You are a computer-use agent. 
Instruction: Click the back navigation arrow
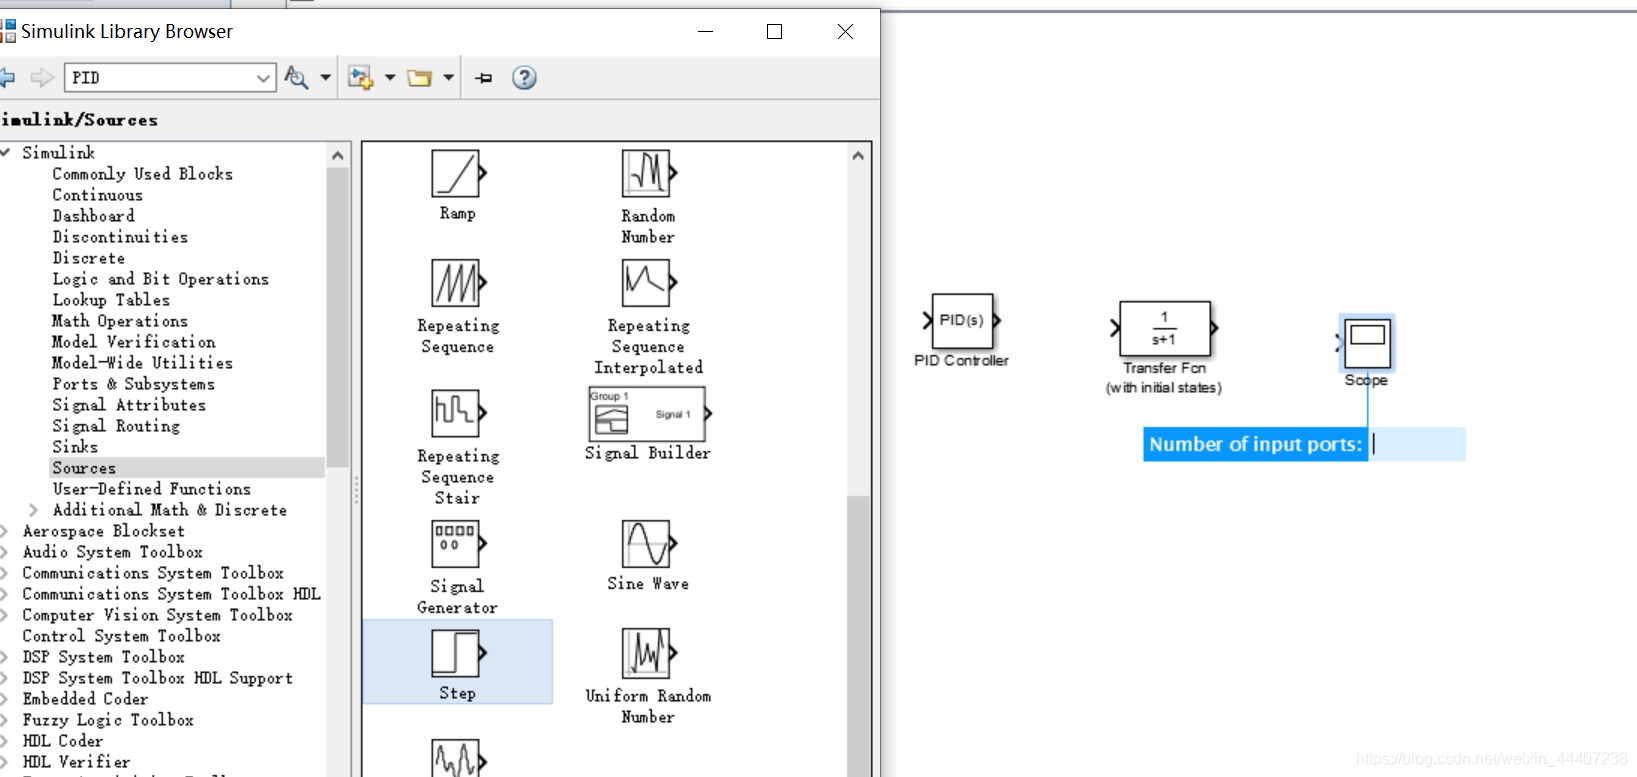tap(8, 77)
